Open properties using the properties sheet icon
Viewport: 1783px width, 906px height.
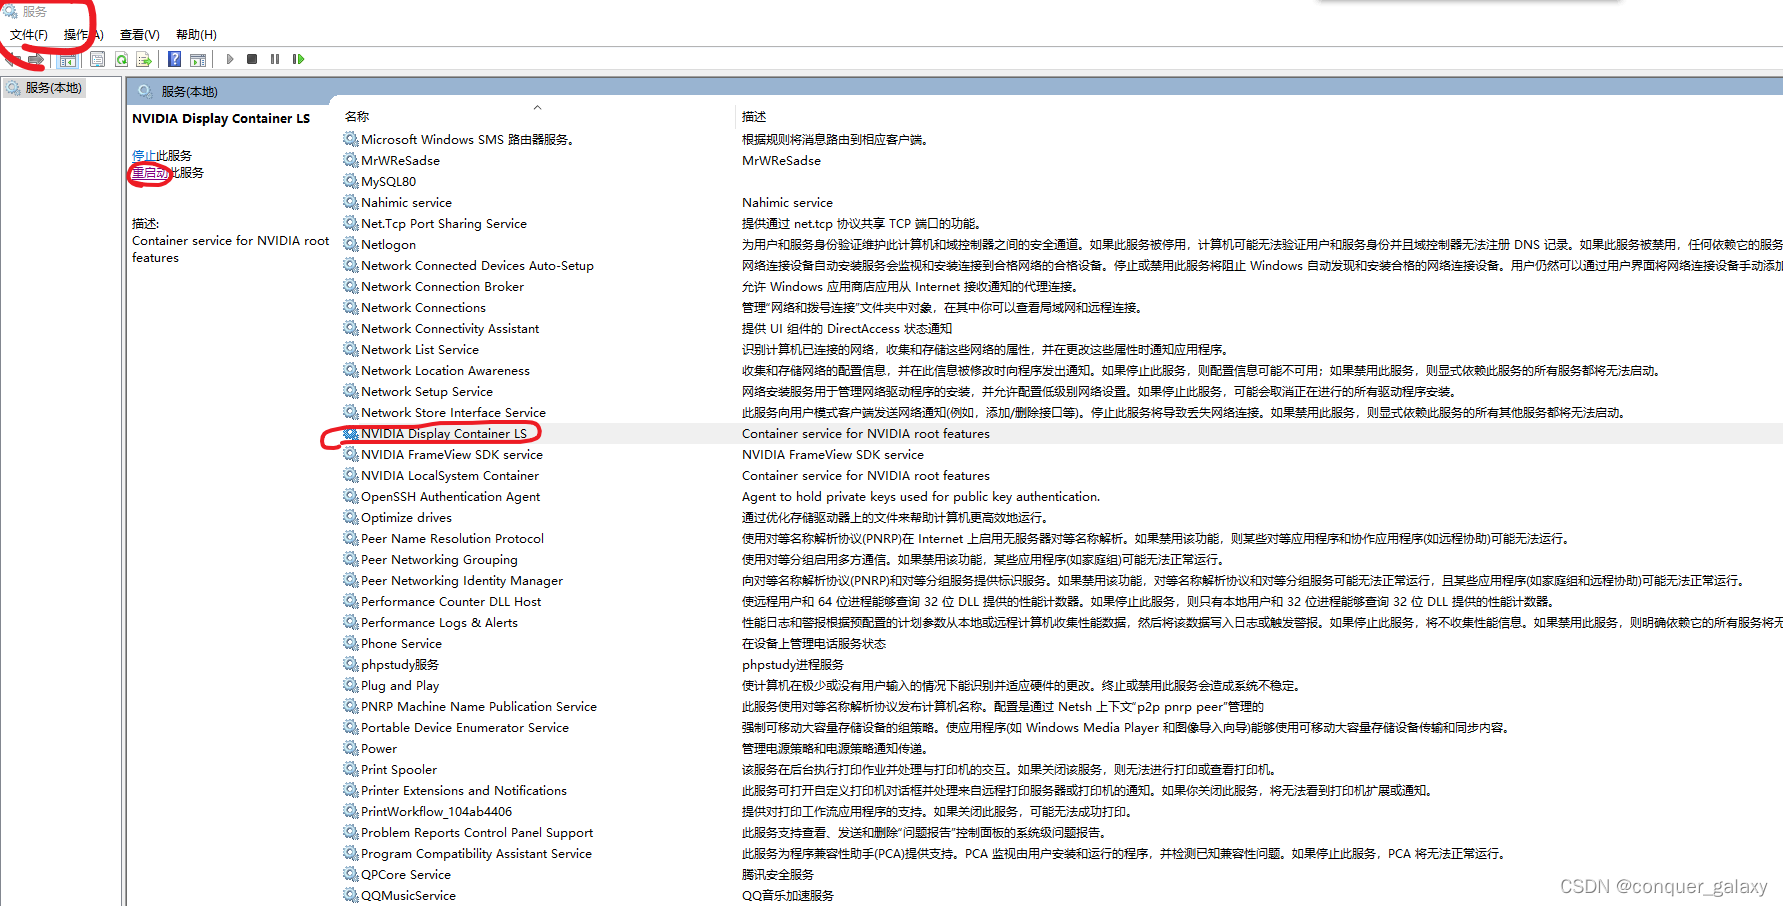(97, 59)
